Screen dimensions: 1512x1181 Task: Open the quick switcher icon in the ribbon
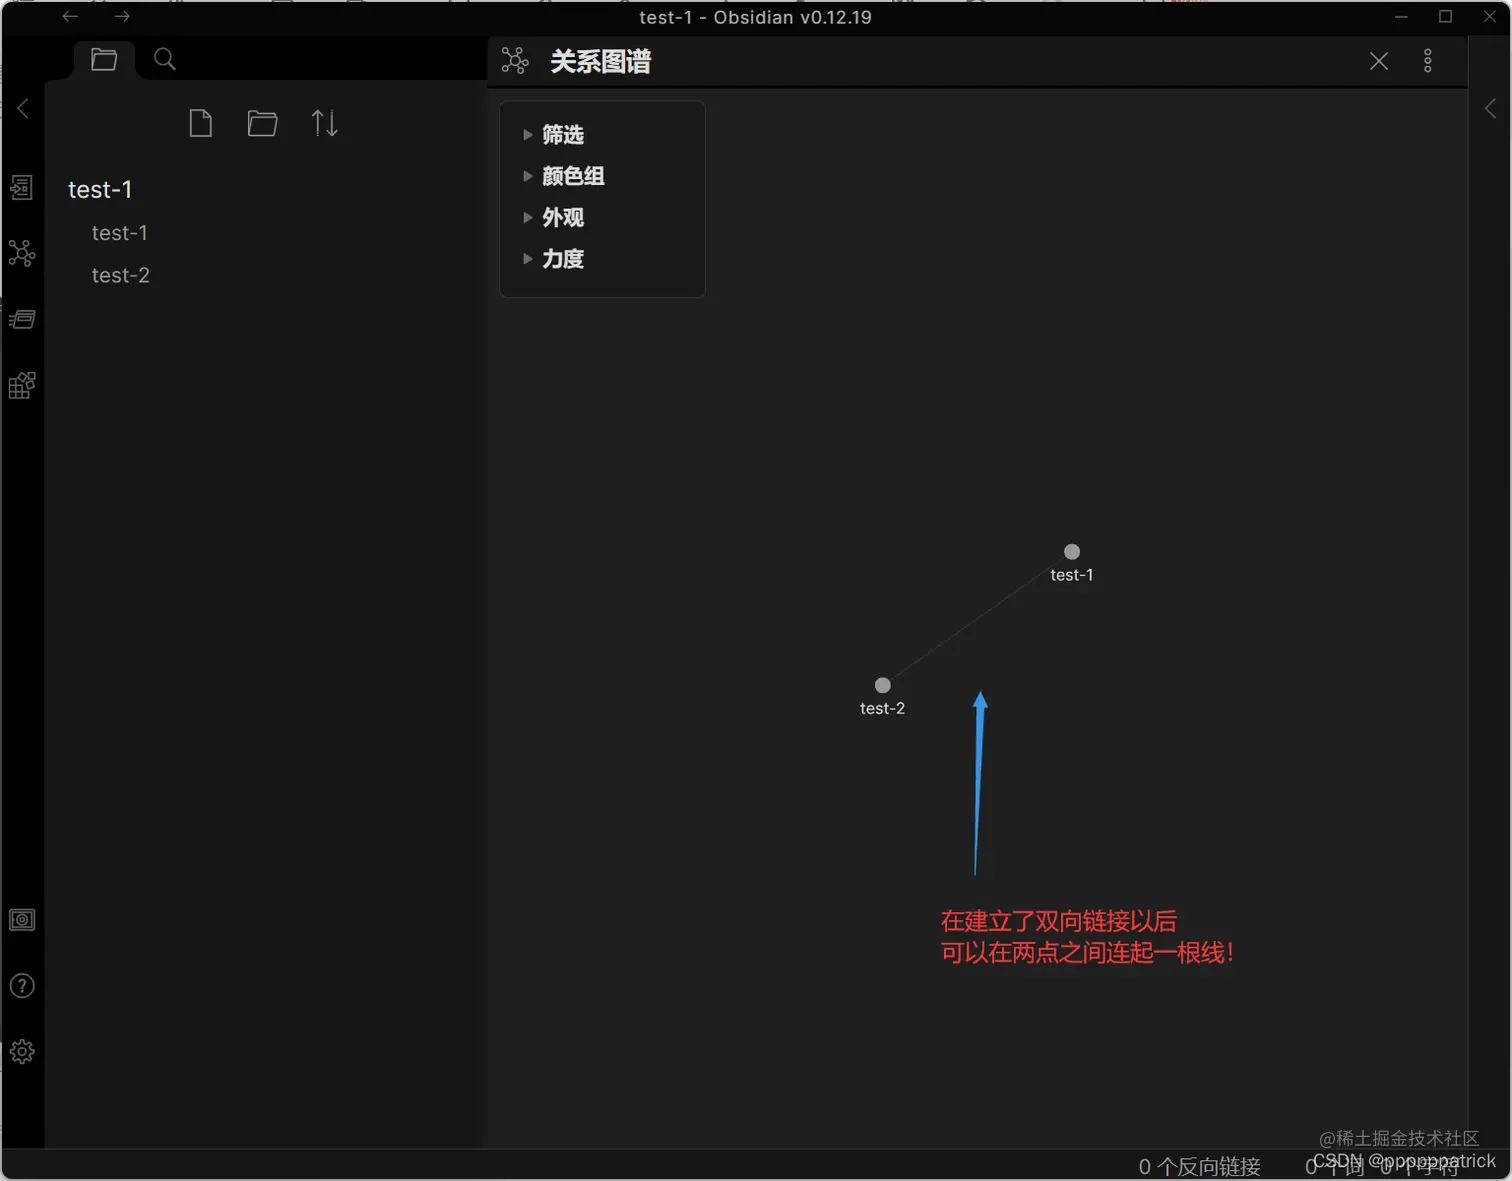pos(22,186)
